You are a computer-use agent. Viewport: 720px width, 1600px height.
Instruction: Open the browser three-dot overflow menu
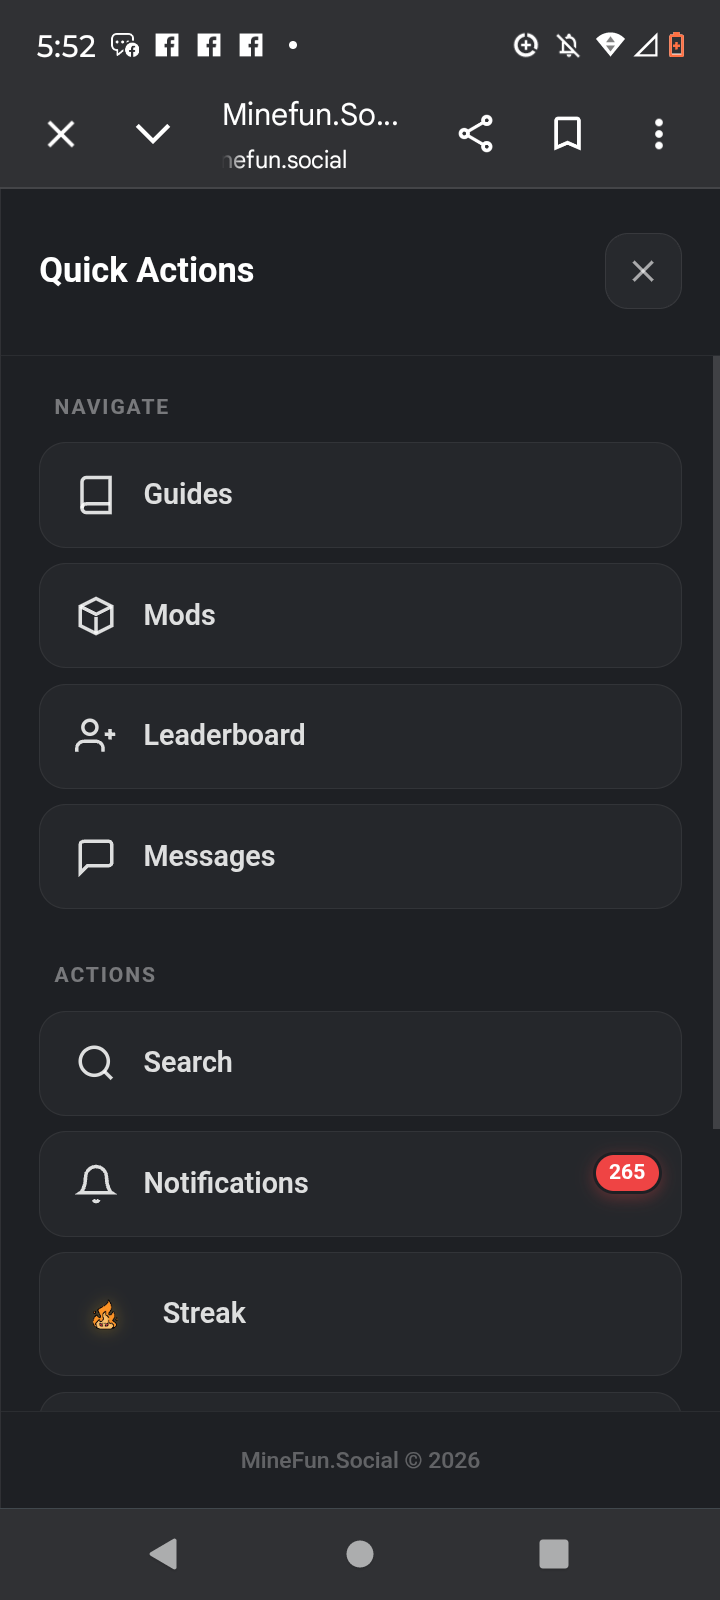coord(658,134)
